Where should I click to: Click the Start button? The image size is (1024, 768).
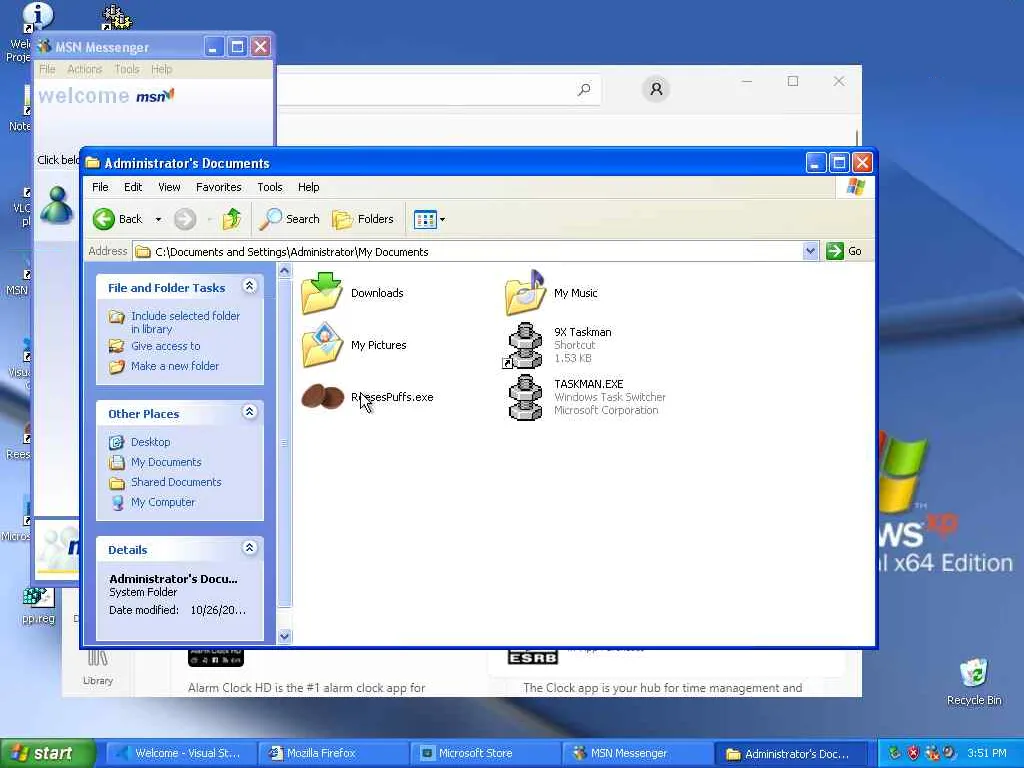click(47, 753)
